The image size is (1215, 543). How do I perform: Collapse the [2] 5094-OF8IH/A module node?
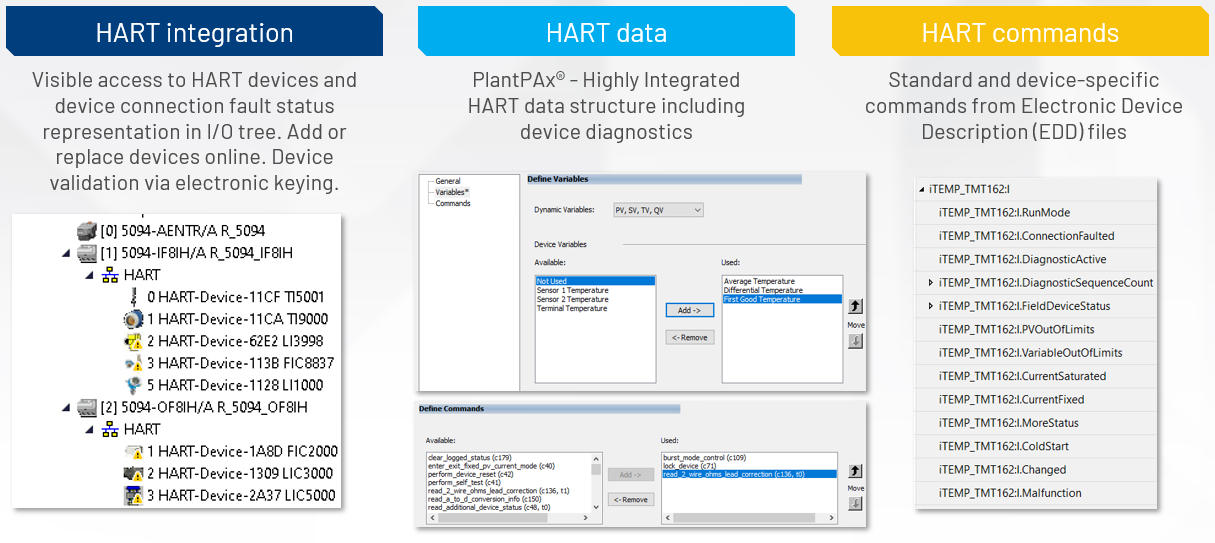pos(66,408)
